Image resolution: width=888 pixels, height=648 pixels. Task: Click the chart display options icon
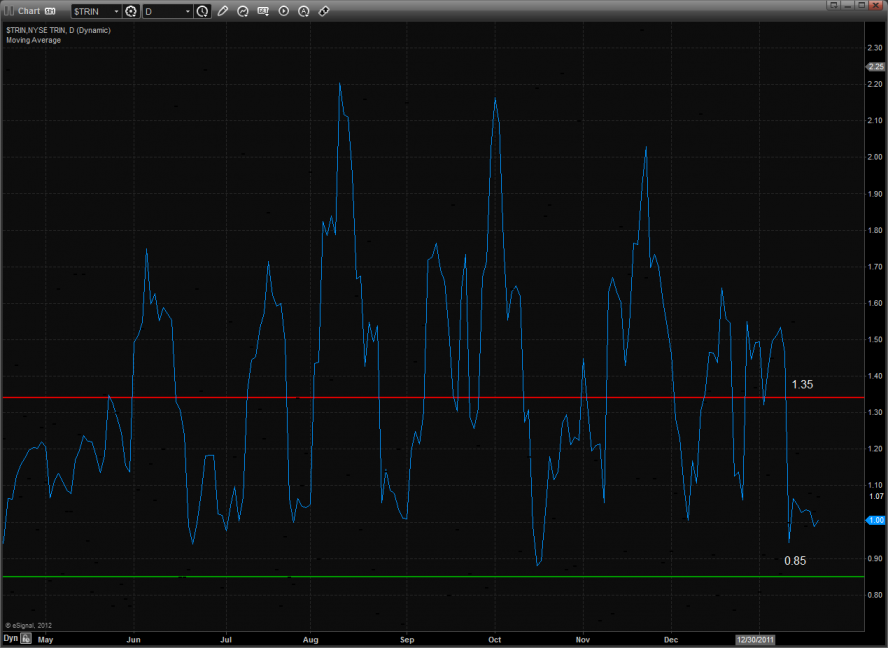pyautogui.click(x=263, y=11)
